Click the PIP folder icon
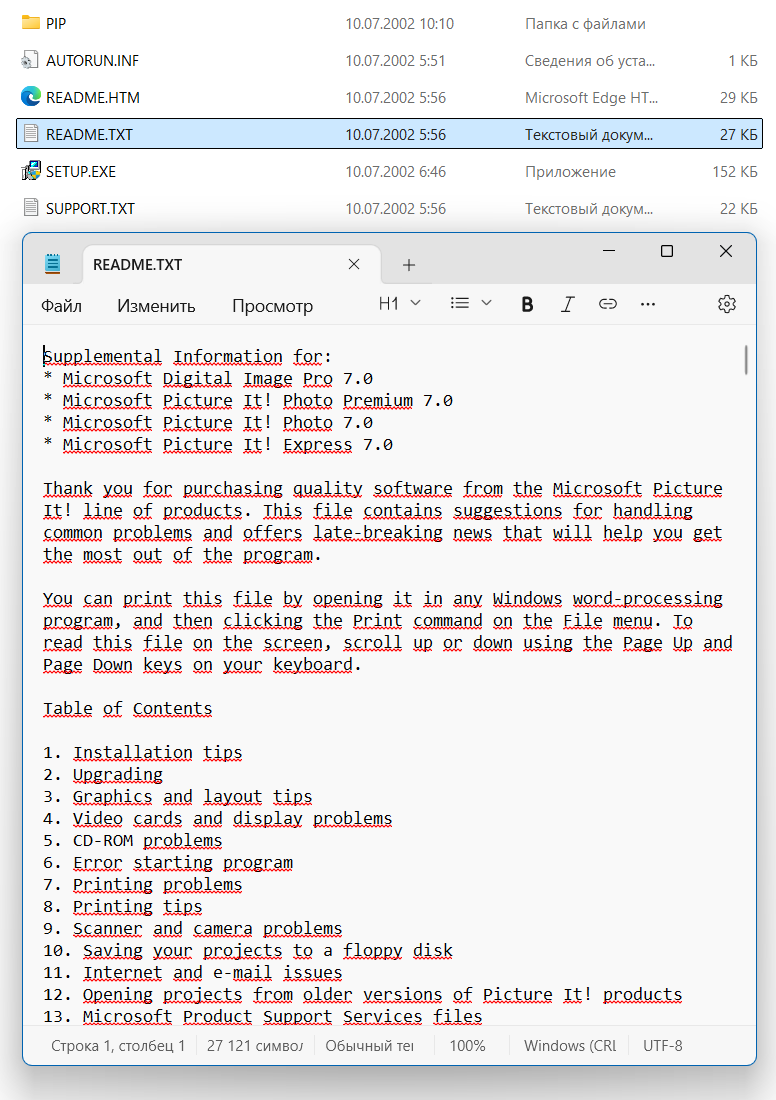This screenshot has height=1100, width=776. point(30,23)
